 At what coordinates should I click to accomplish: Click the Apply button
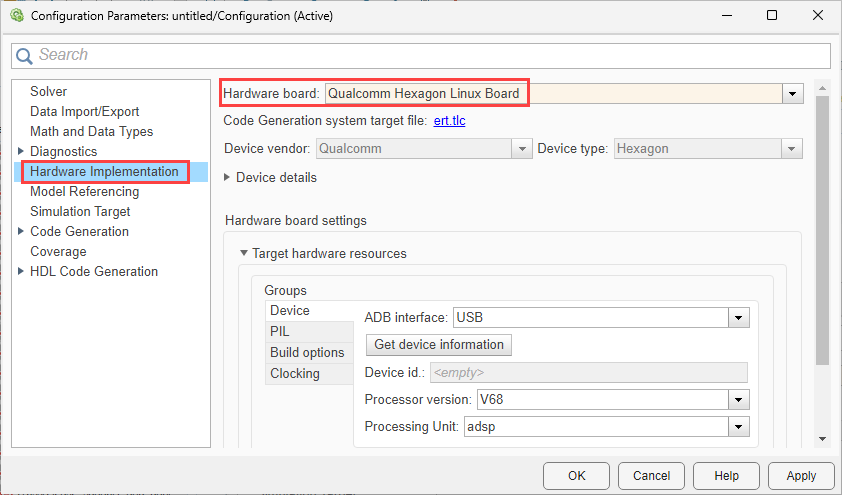(800, 476)
